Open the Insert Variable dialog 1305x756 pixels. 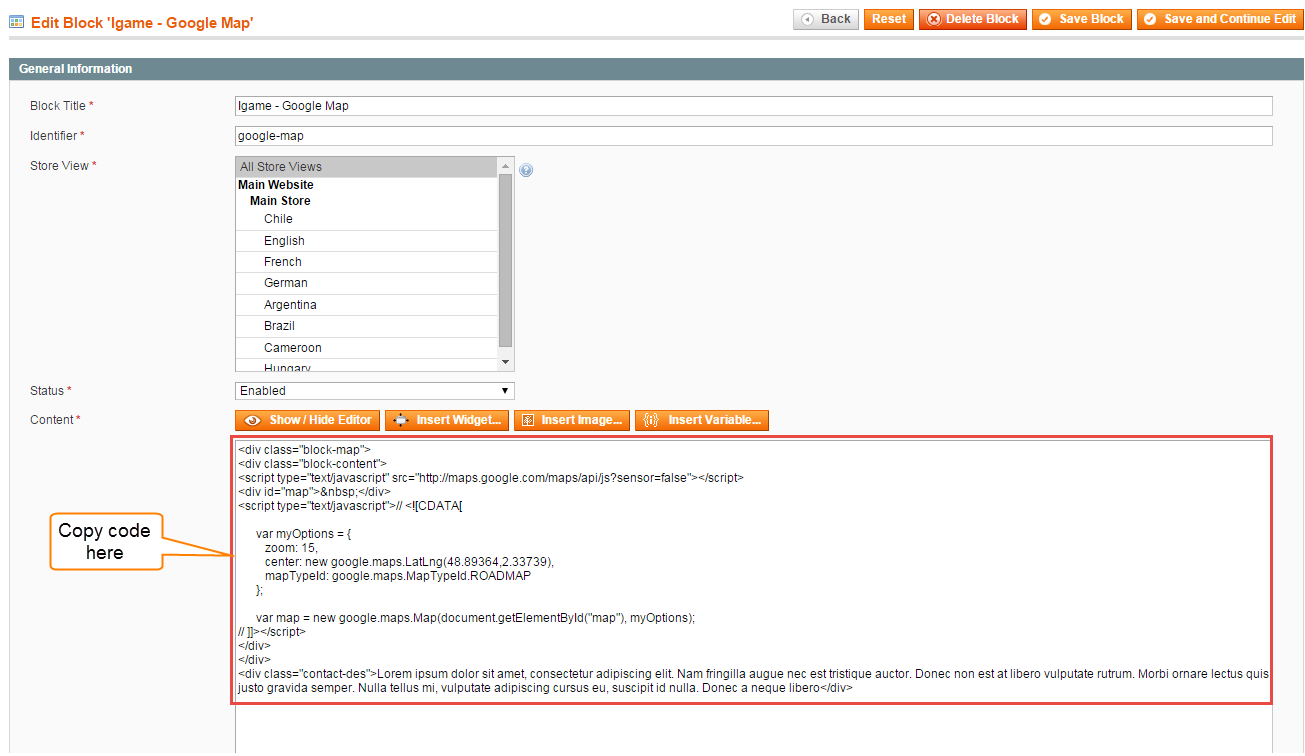click(x=702, y=421)
